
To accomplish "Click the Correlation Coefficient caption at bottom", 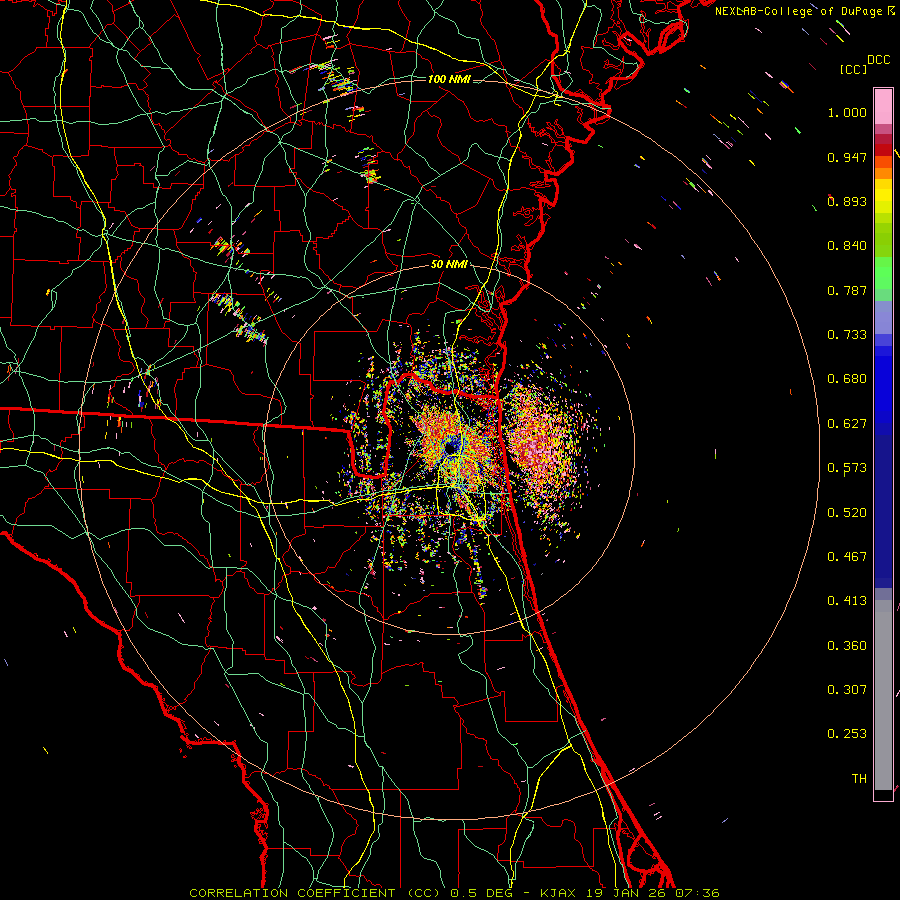I will (454, 893).
